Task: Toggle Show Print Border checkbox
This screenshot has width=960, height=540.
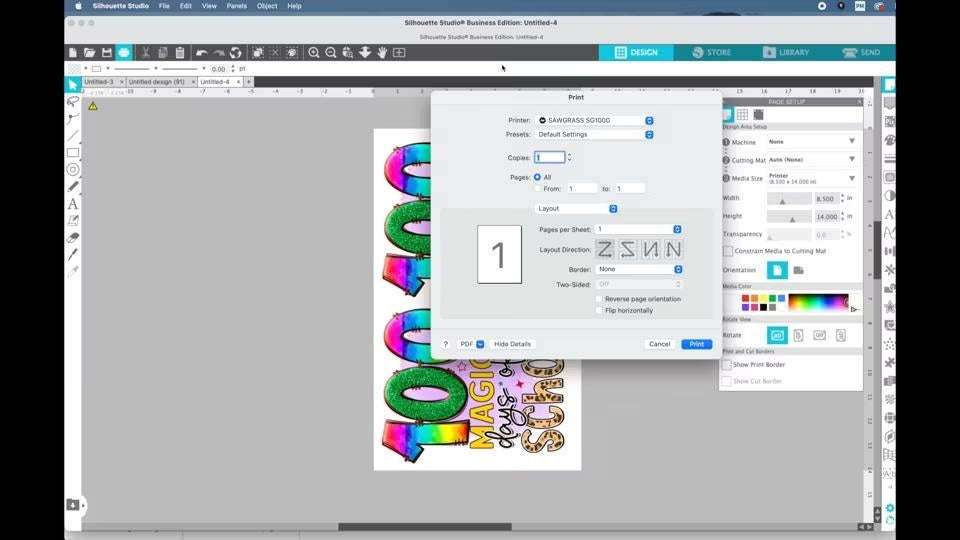Action: pyautogui.click(x=727, y=365)
